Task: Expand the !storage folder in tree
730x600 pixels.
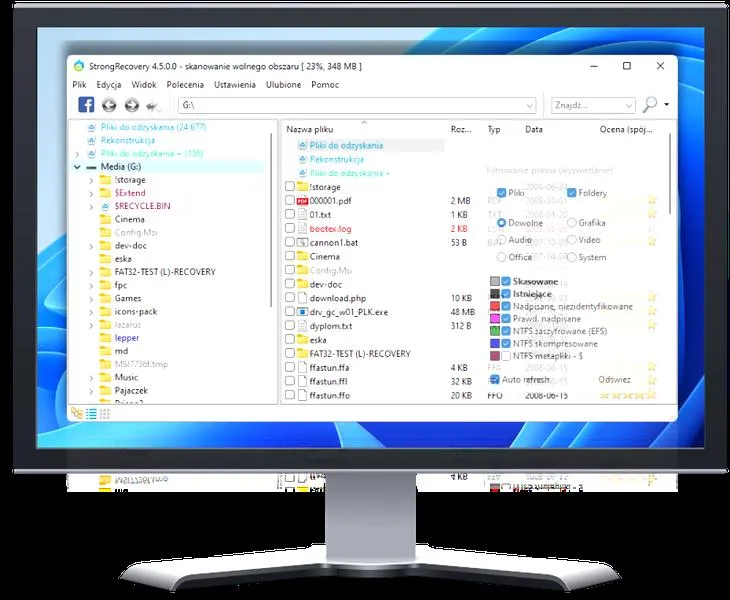Action: (x=91, y=180)
